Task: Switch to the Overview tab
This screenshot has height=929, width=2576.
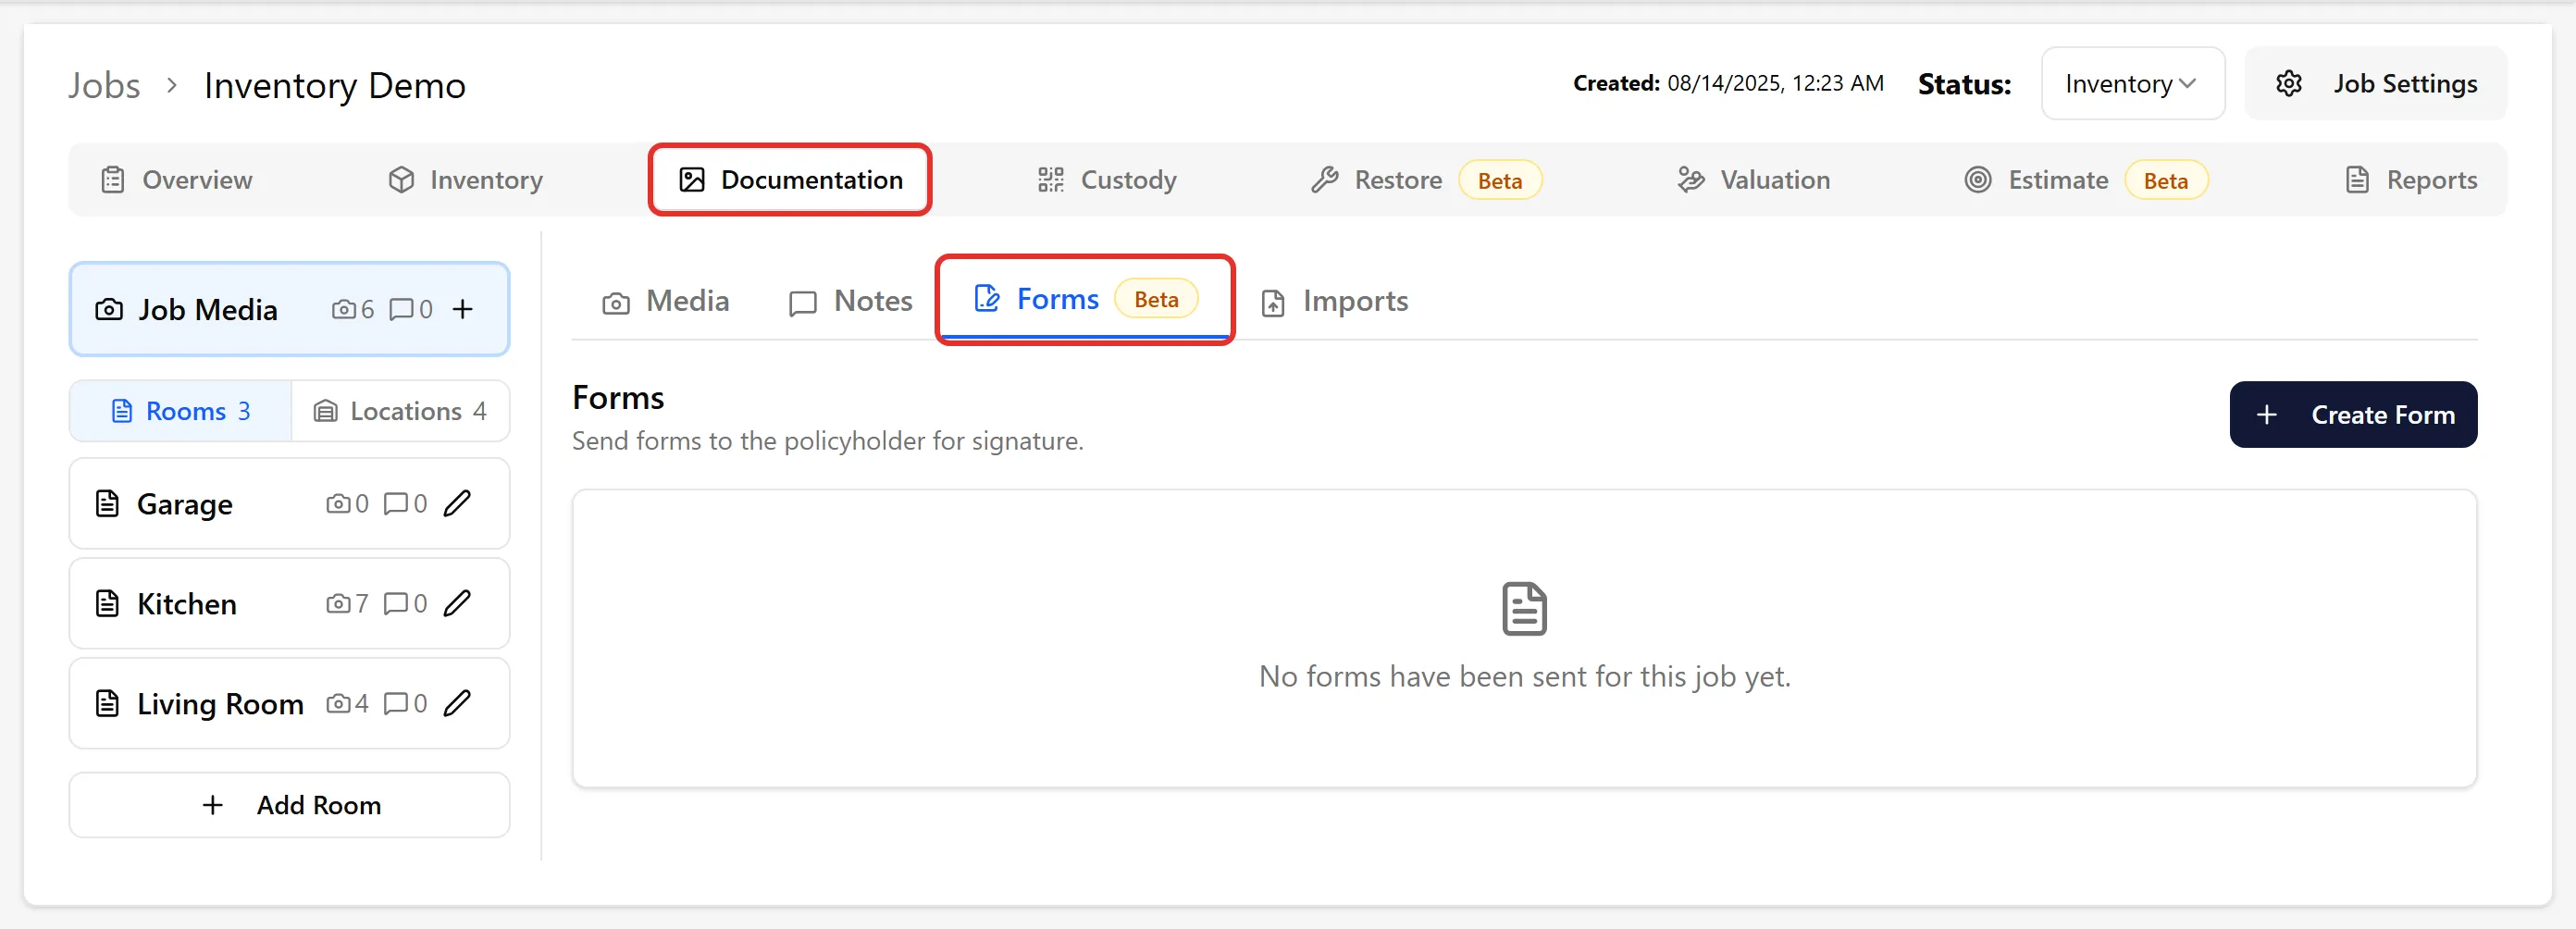Action: point(177,180)
